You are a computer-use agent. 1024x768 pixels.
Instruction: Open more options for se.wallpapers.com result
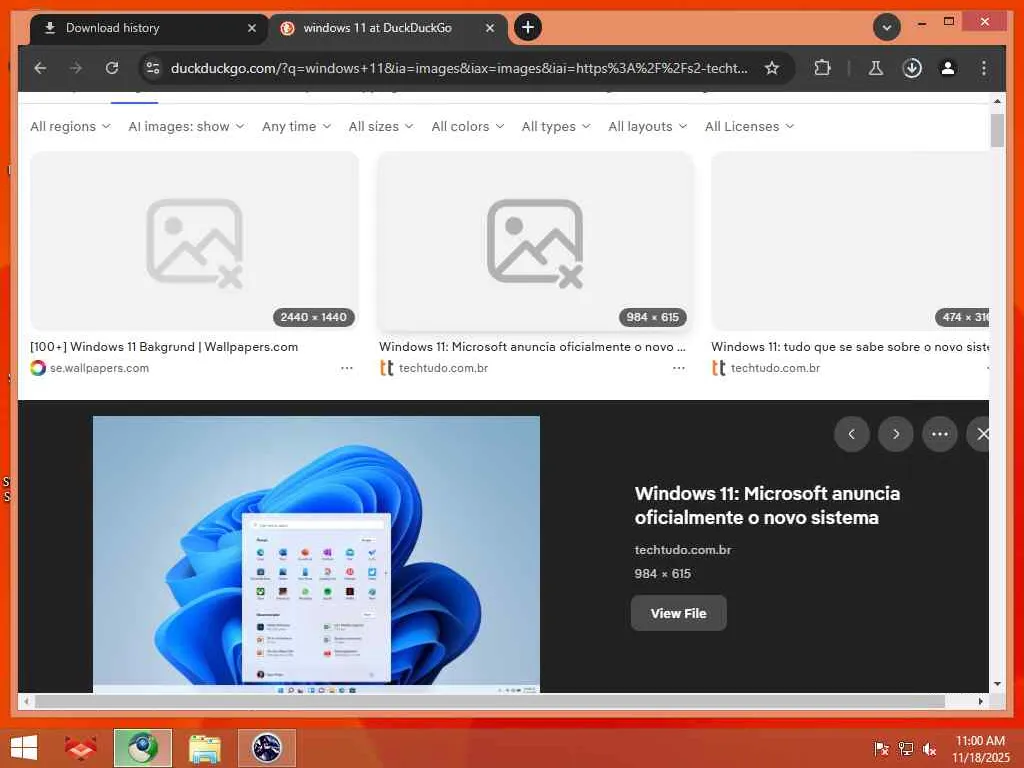347,368
